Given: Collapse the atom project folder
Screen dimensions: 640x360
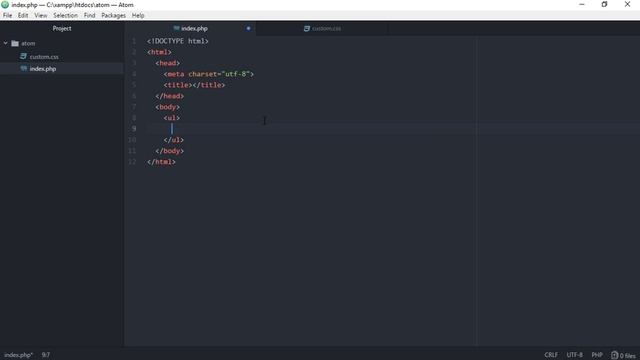Looking at the screenshot, I should pyautogui.click(x=6, y=43).
